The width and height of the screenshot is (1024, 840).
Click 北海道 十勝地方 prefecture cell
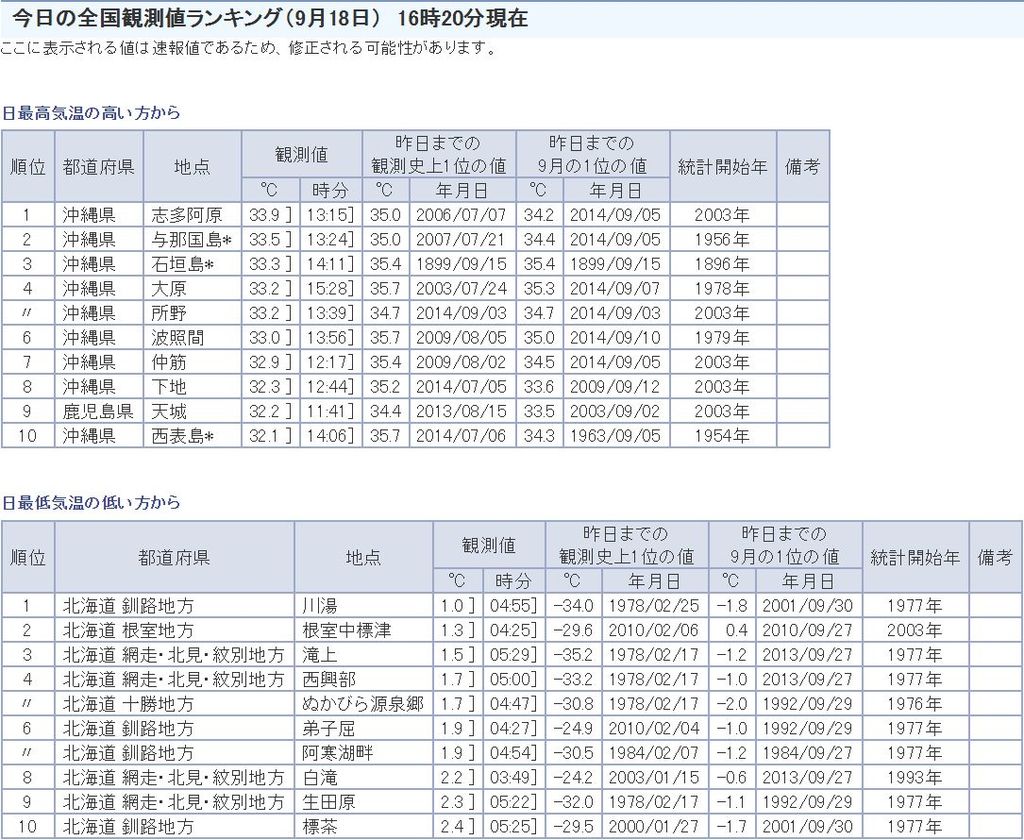pos(129,704)
